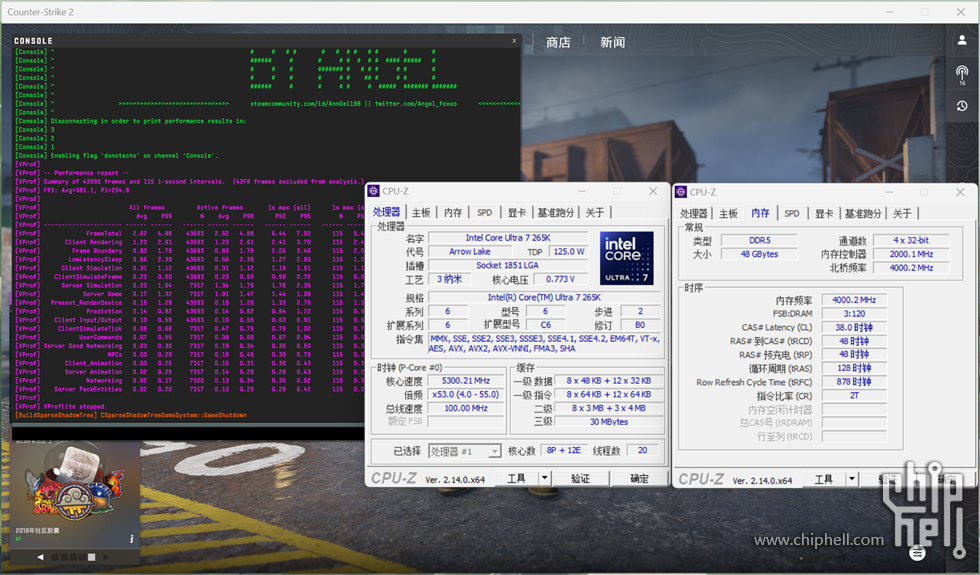Click the FSB:DRAM ratio value 3:120
This screenshot has width=980, height=575.
(x=854, y=314)
